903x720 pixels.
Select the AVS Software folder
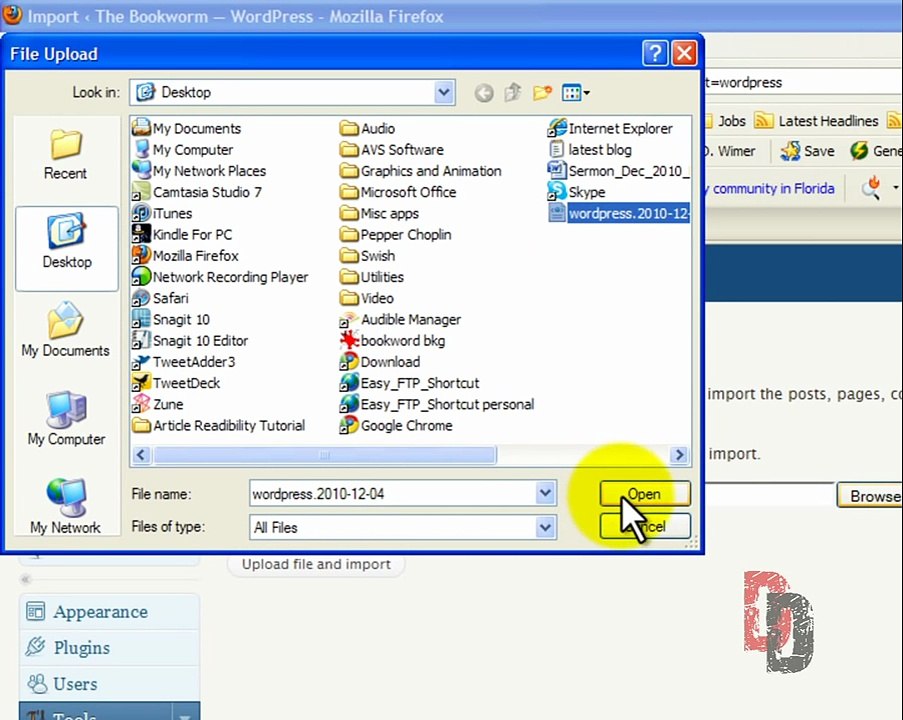coord(392,150)
